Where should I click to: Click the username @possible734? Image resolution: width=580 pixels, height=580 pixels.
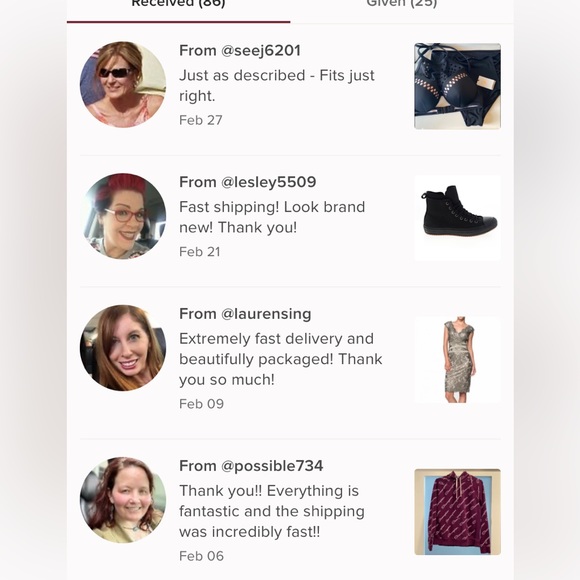click(272, 466)
